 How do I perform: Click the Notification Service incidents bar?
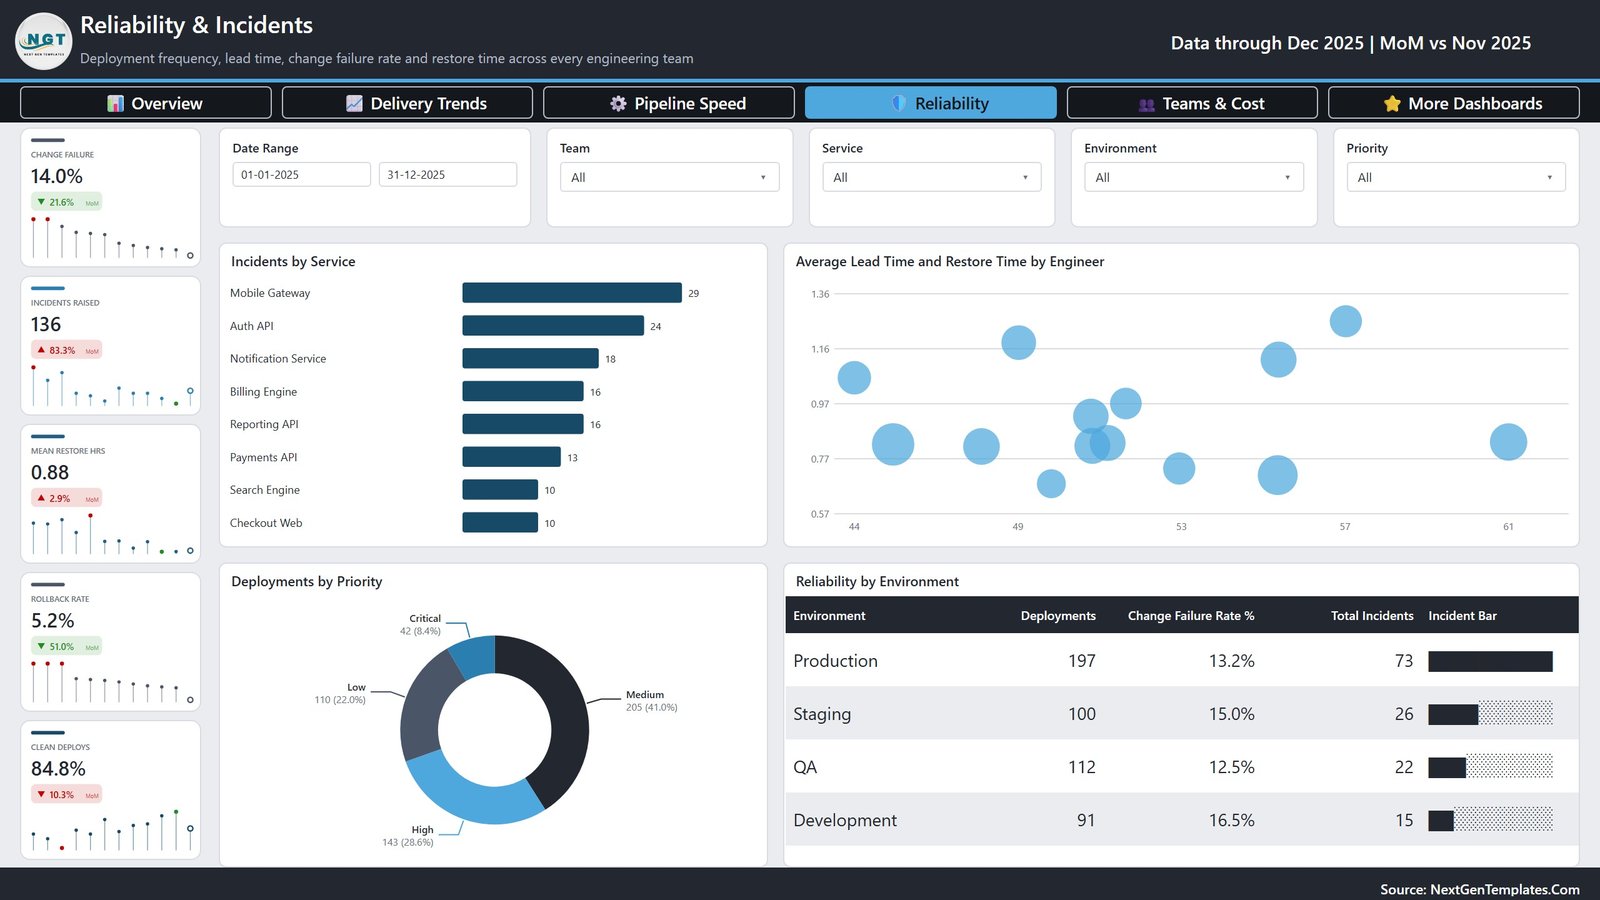click(x=530, y=359)
